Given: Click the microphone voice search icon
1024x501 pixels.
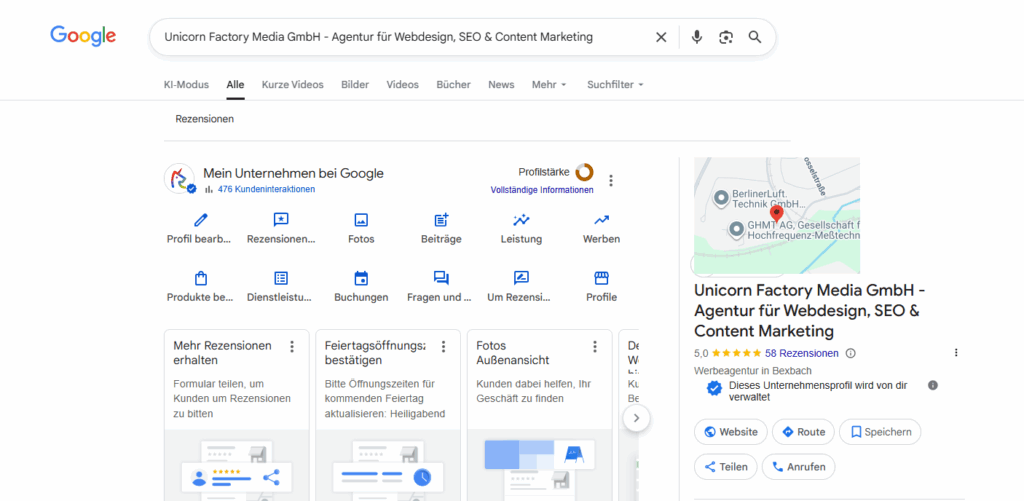Looking at the screenshot, I should pyautogui.click(x=697, y=37).
